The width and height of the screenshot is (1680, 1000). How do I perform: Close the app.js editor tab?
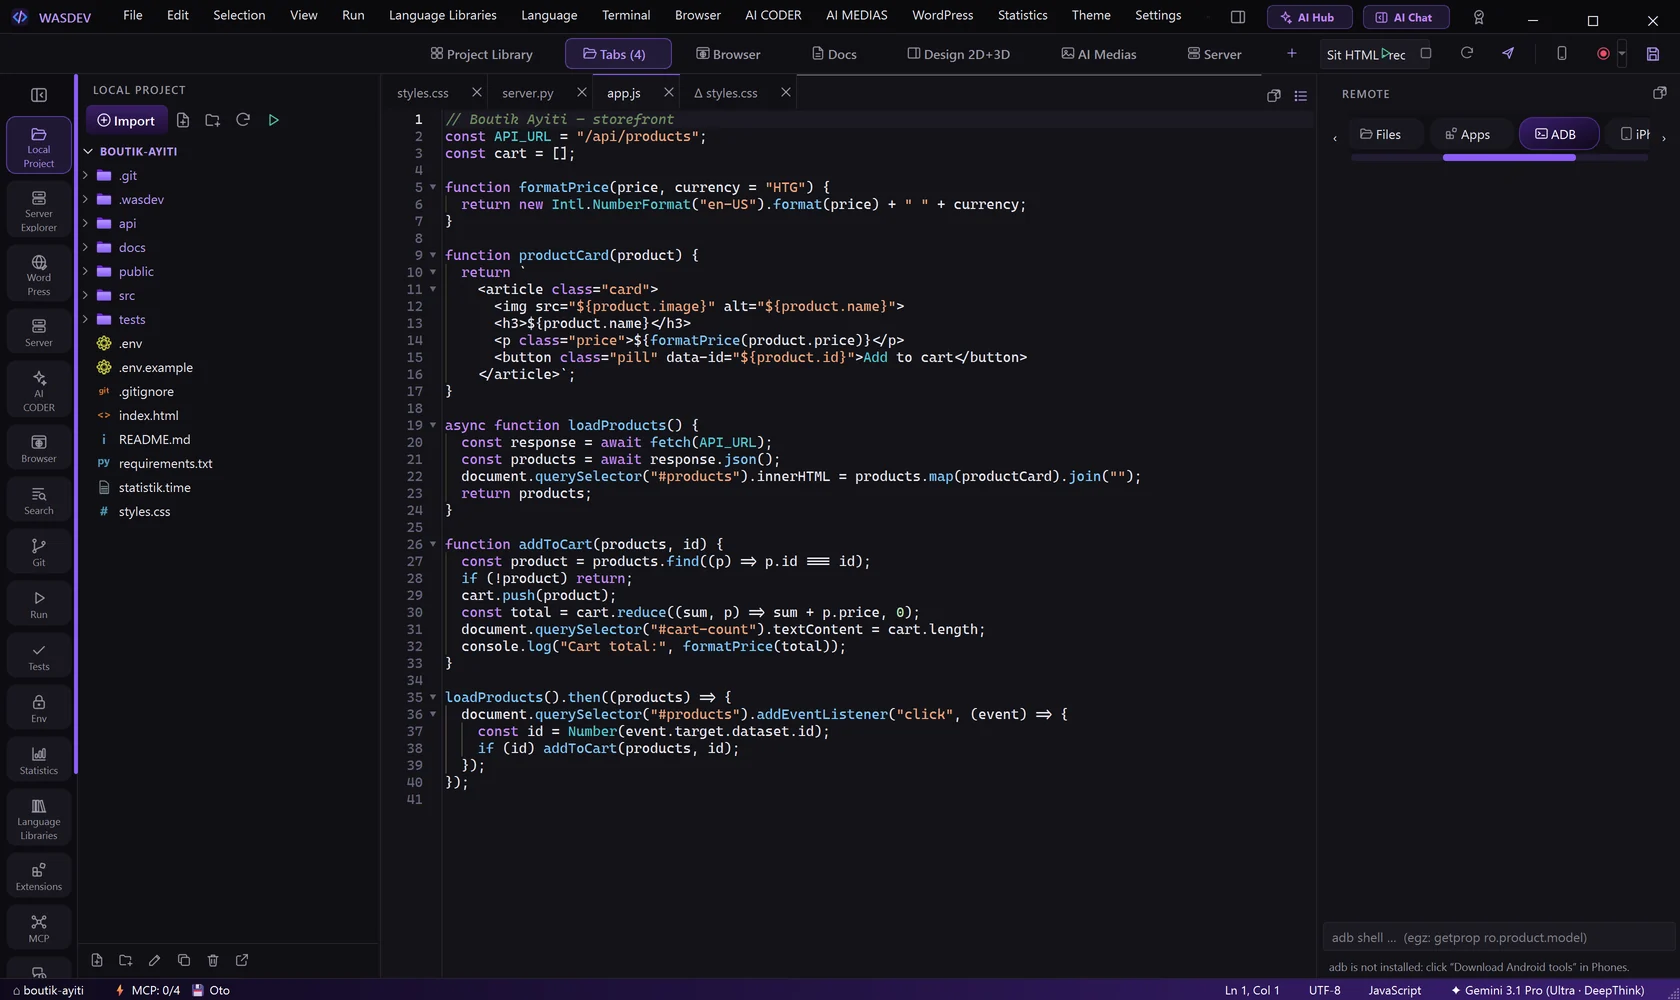click(669, 92)
